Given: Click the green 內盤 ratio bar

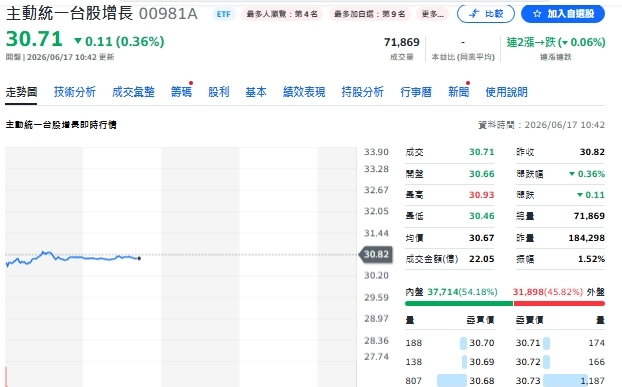Looking at the screenshot, I should pyautogui.click(x=459, y=304).
